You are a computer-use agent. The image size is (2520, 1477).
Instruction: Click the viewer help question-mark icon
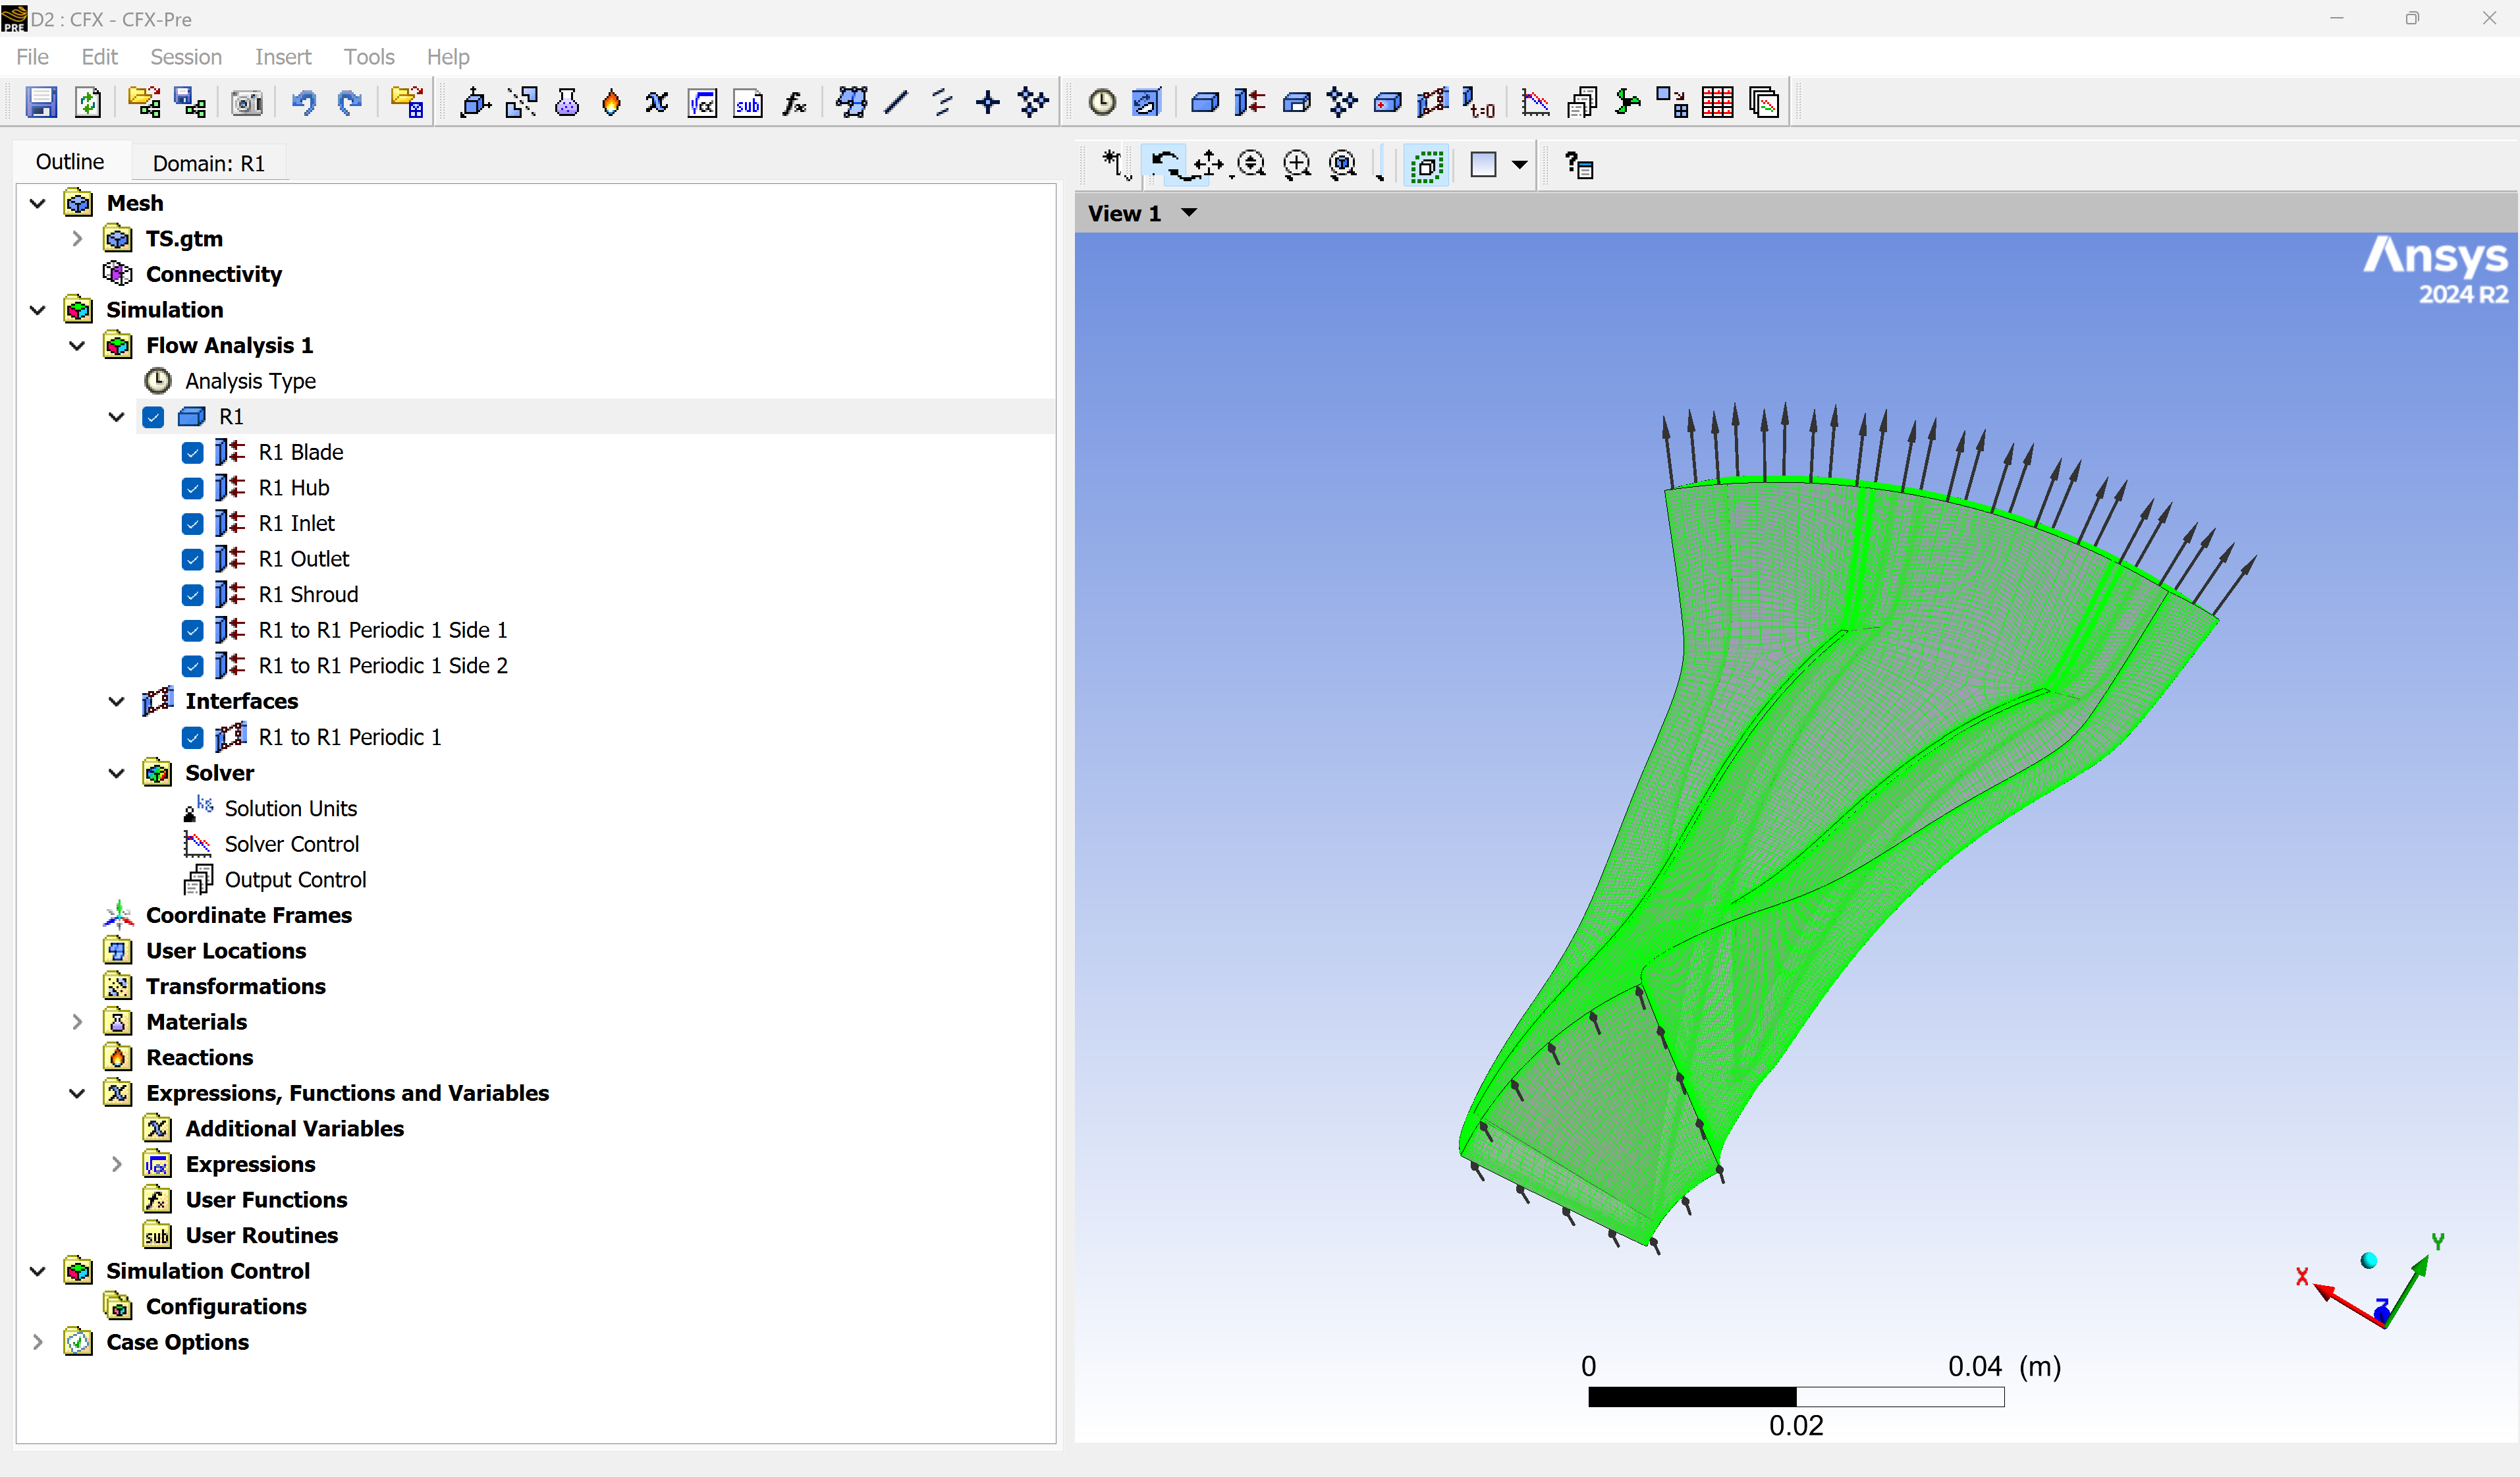(x=1579, y=165)
